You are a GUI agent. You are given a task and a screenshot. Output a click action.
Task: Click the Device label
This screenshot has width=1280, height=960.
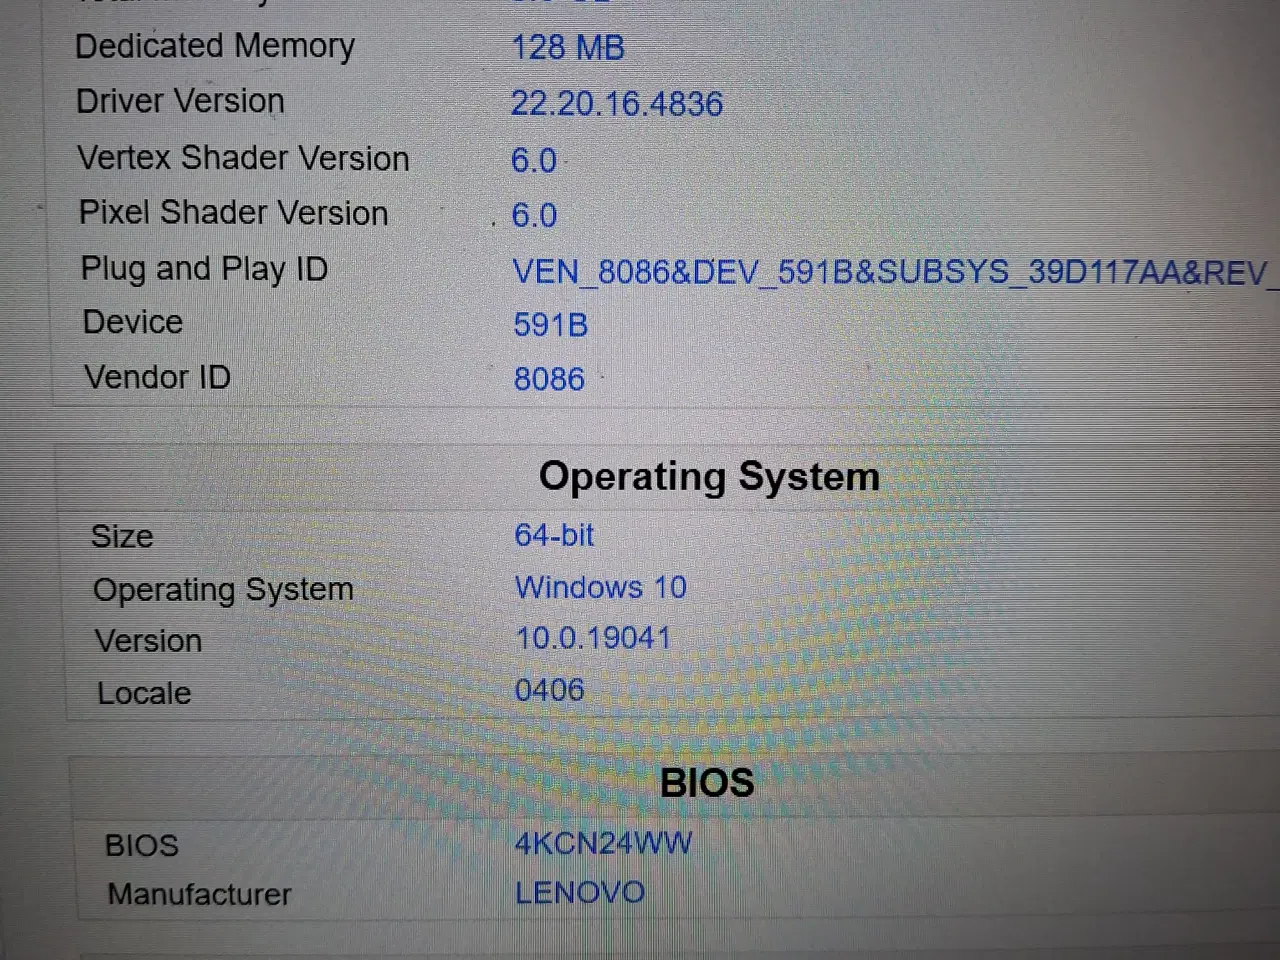133,322
